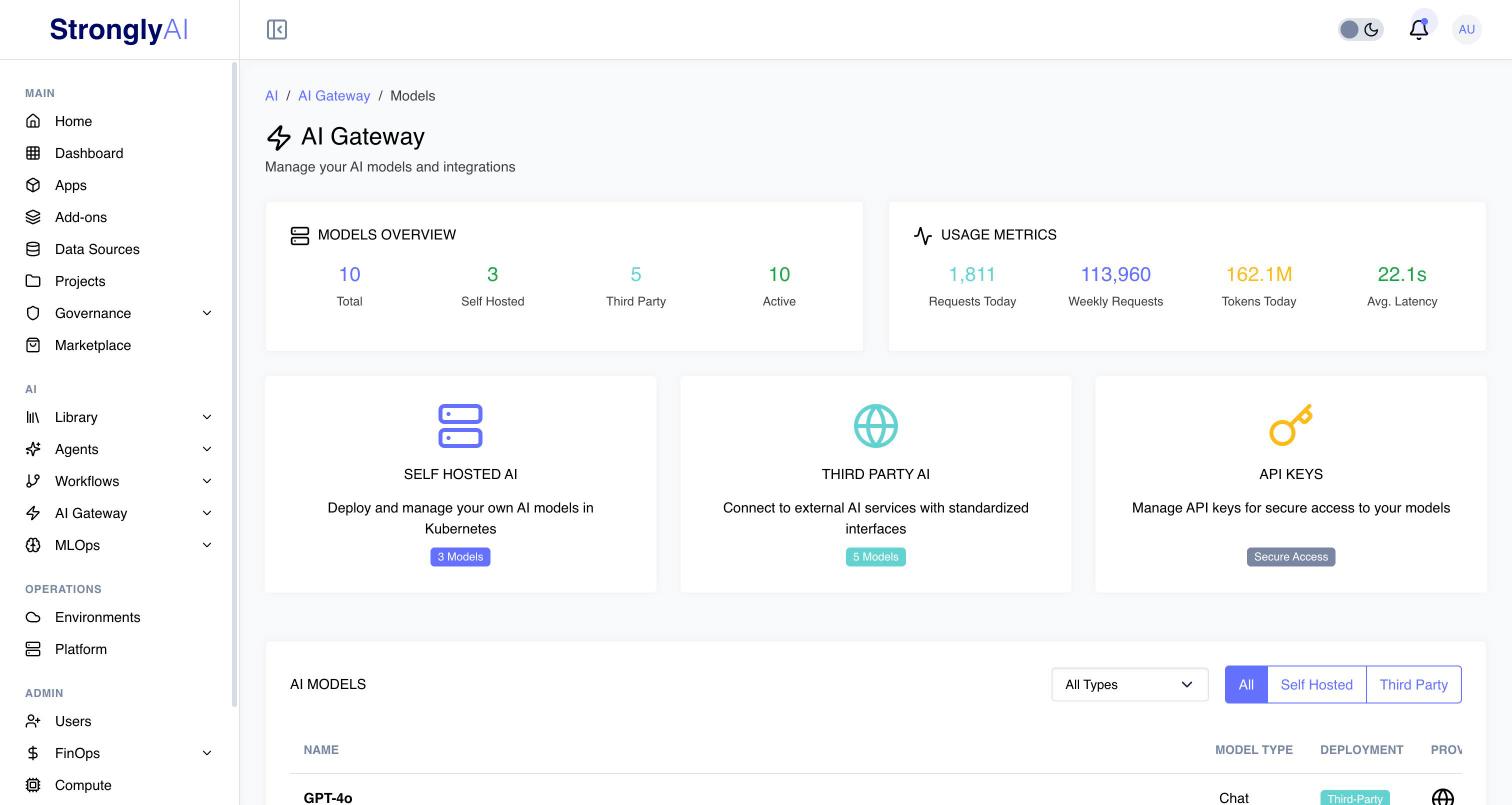Click the FinOps dollar icon

click(x=33, y=753)
